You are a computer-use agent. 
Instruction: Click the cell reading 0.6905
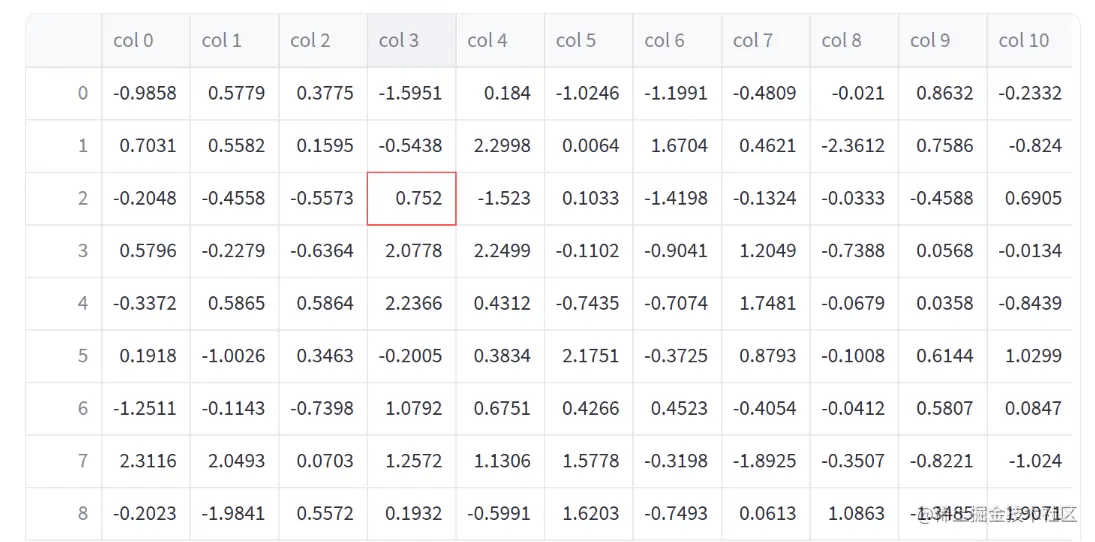pyautogui.click(x=1030, y=198)
